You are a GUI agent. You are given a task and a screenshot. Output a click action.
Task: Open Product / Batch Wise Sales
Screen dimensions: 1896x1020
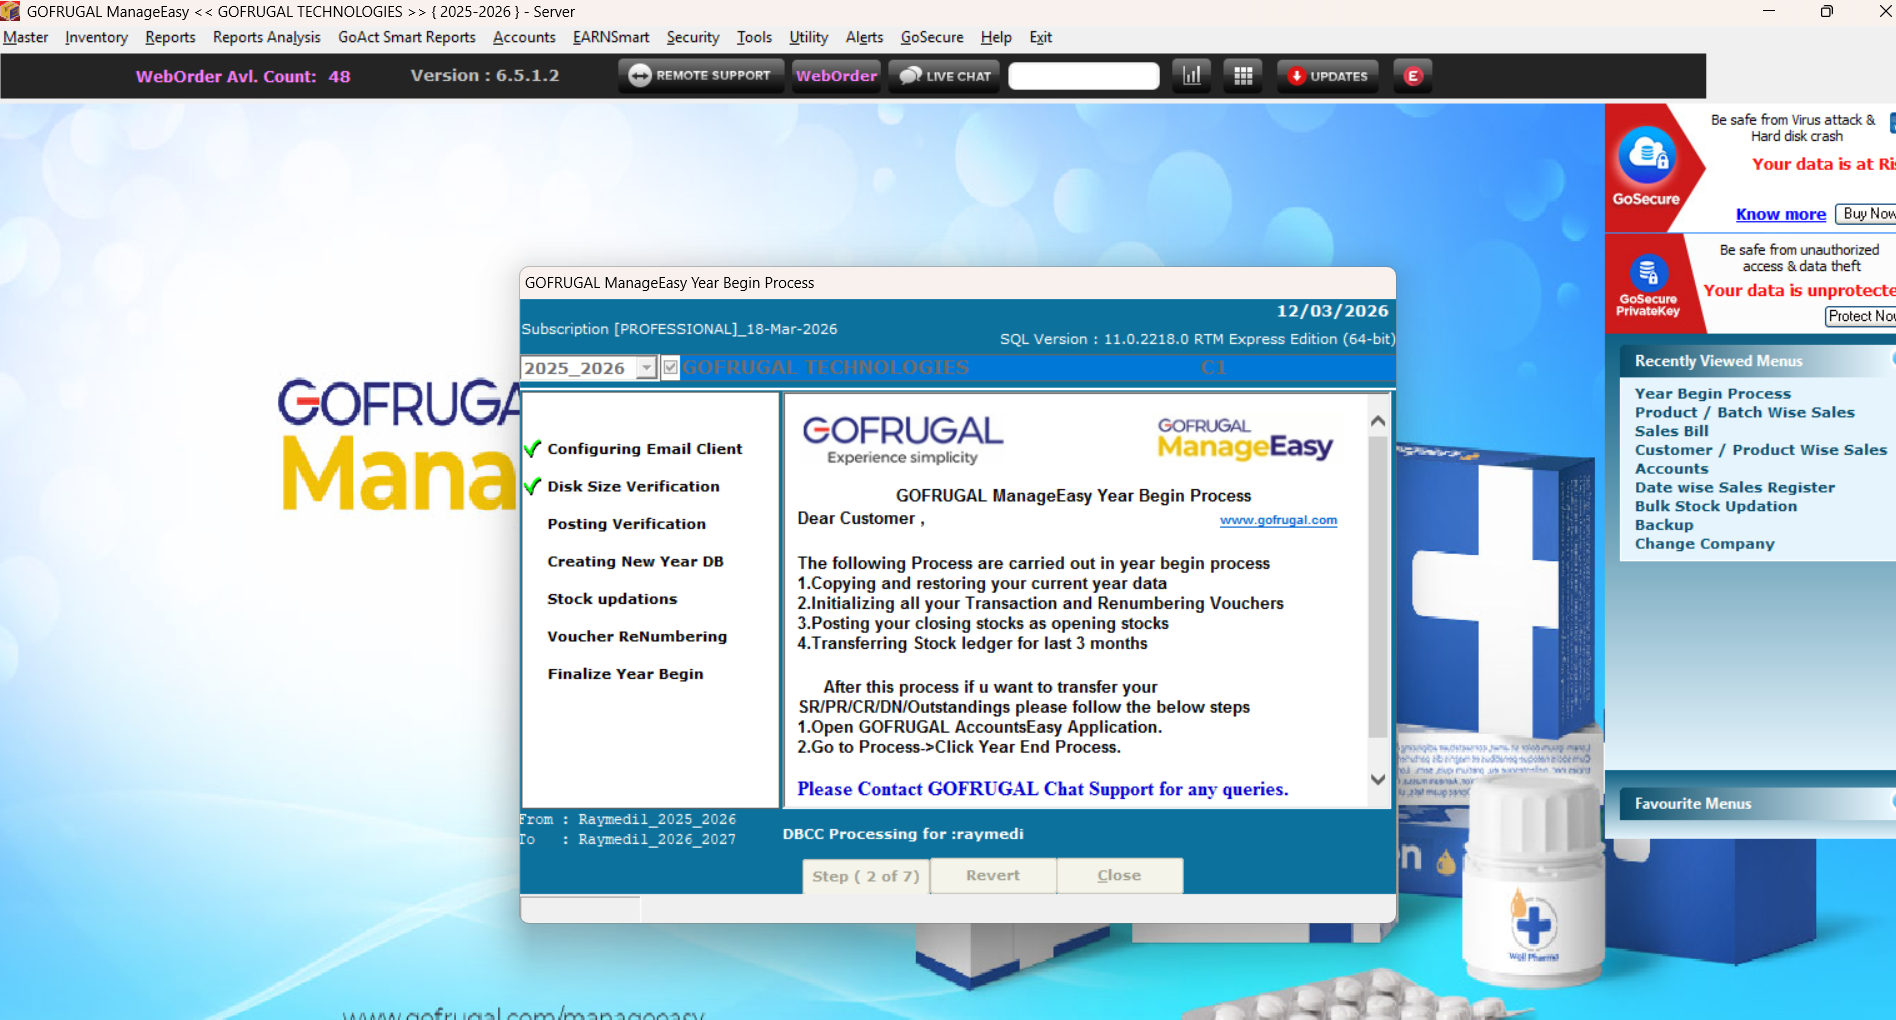tap(1744, 412)
